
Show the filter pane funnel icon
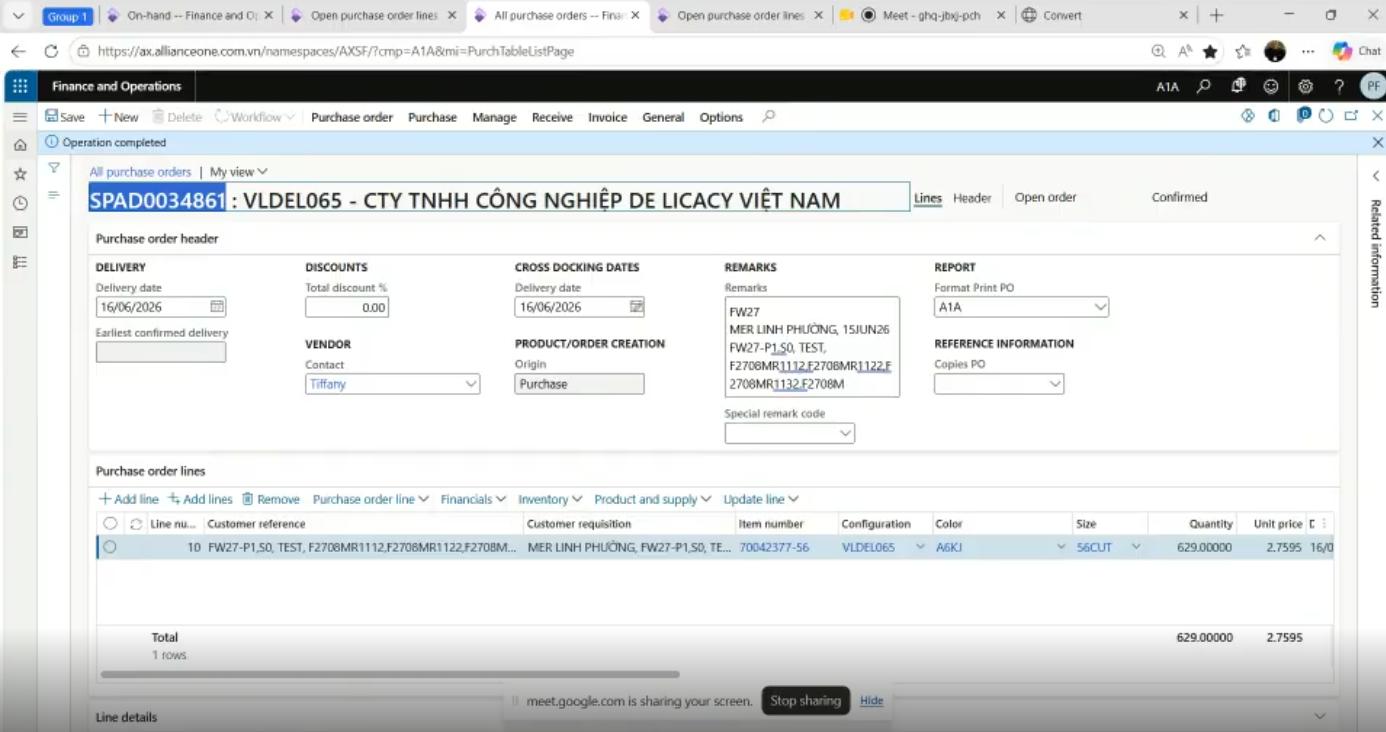pos(54,168)
